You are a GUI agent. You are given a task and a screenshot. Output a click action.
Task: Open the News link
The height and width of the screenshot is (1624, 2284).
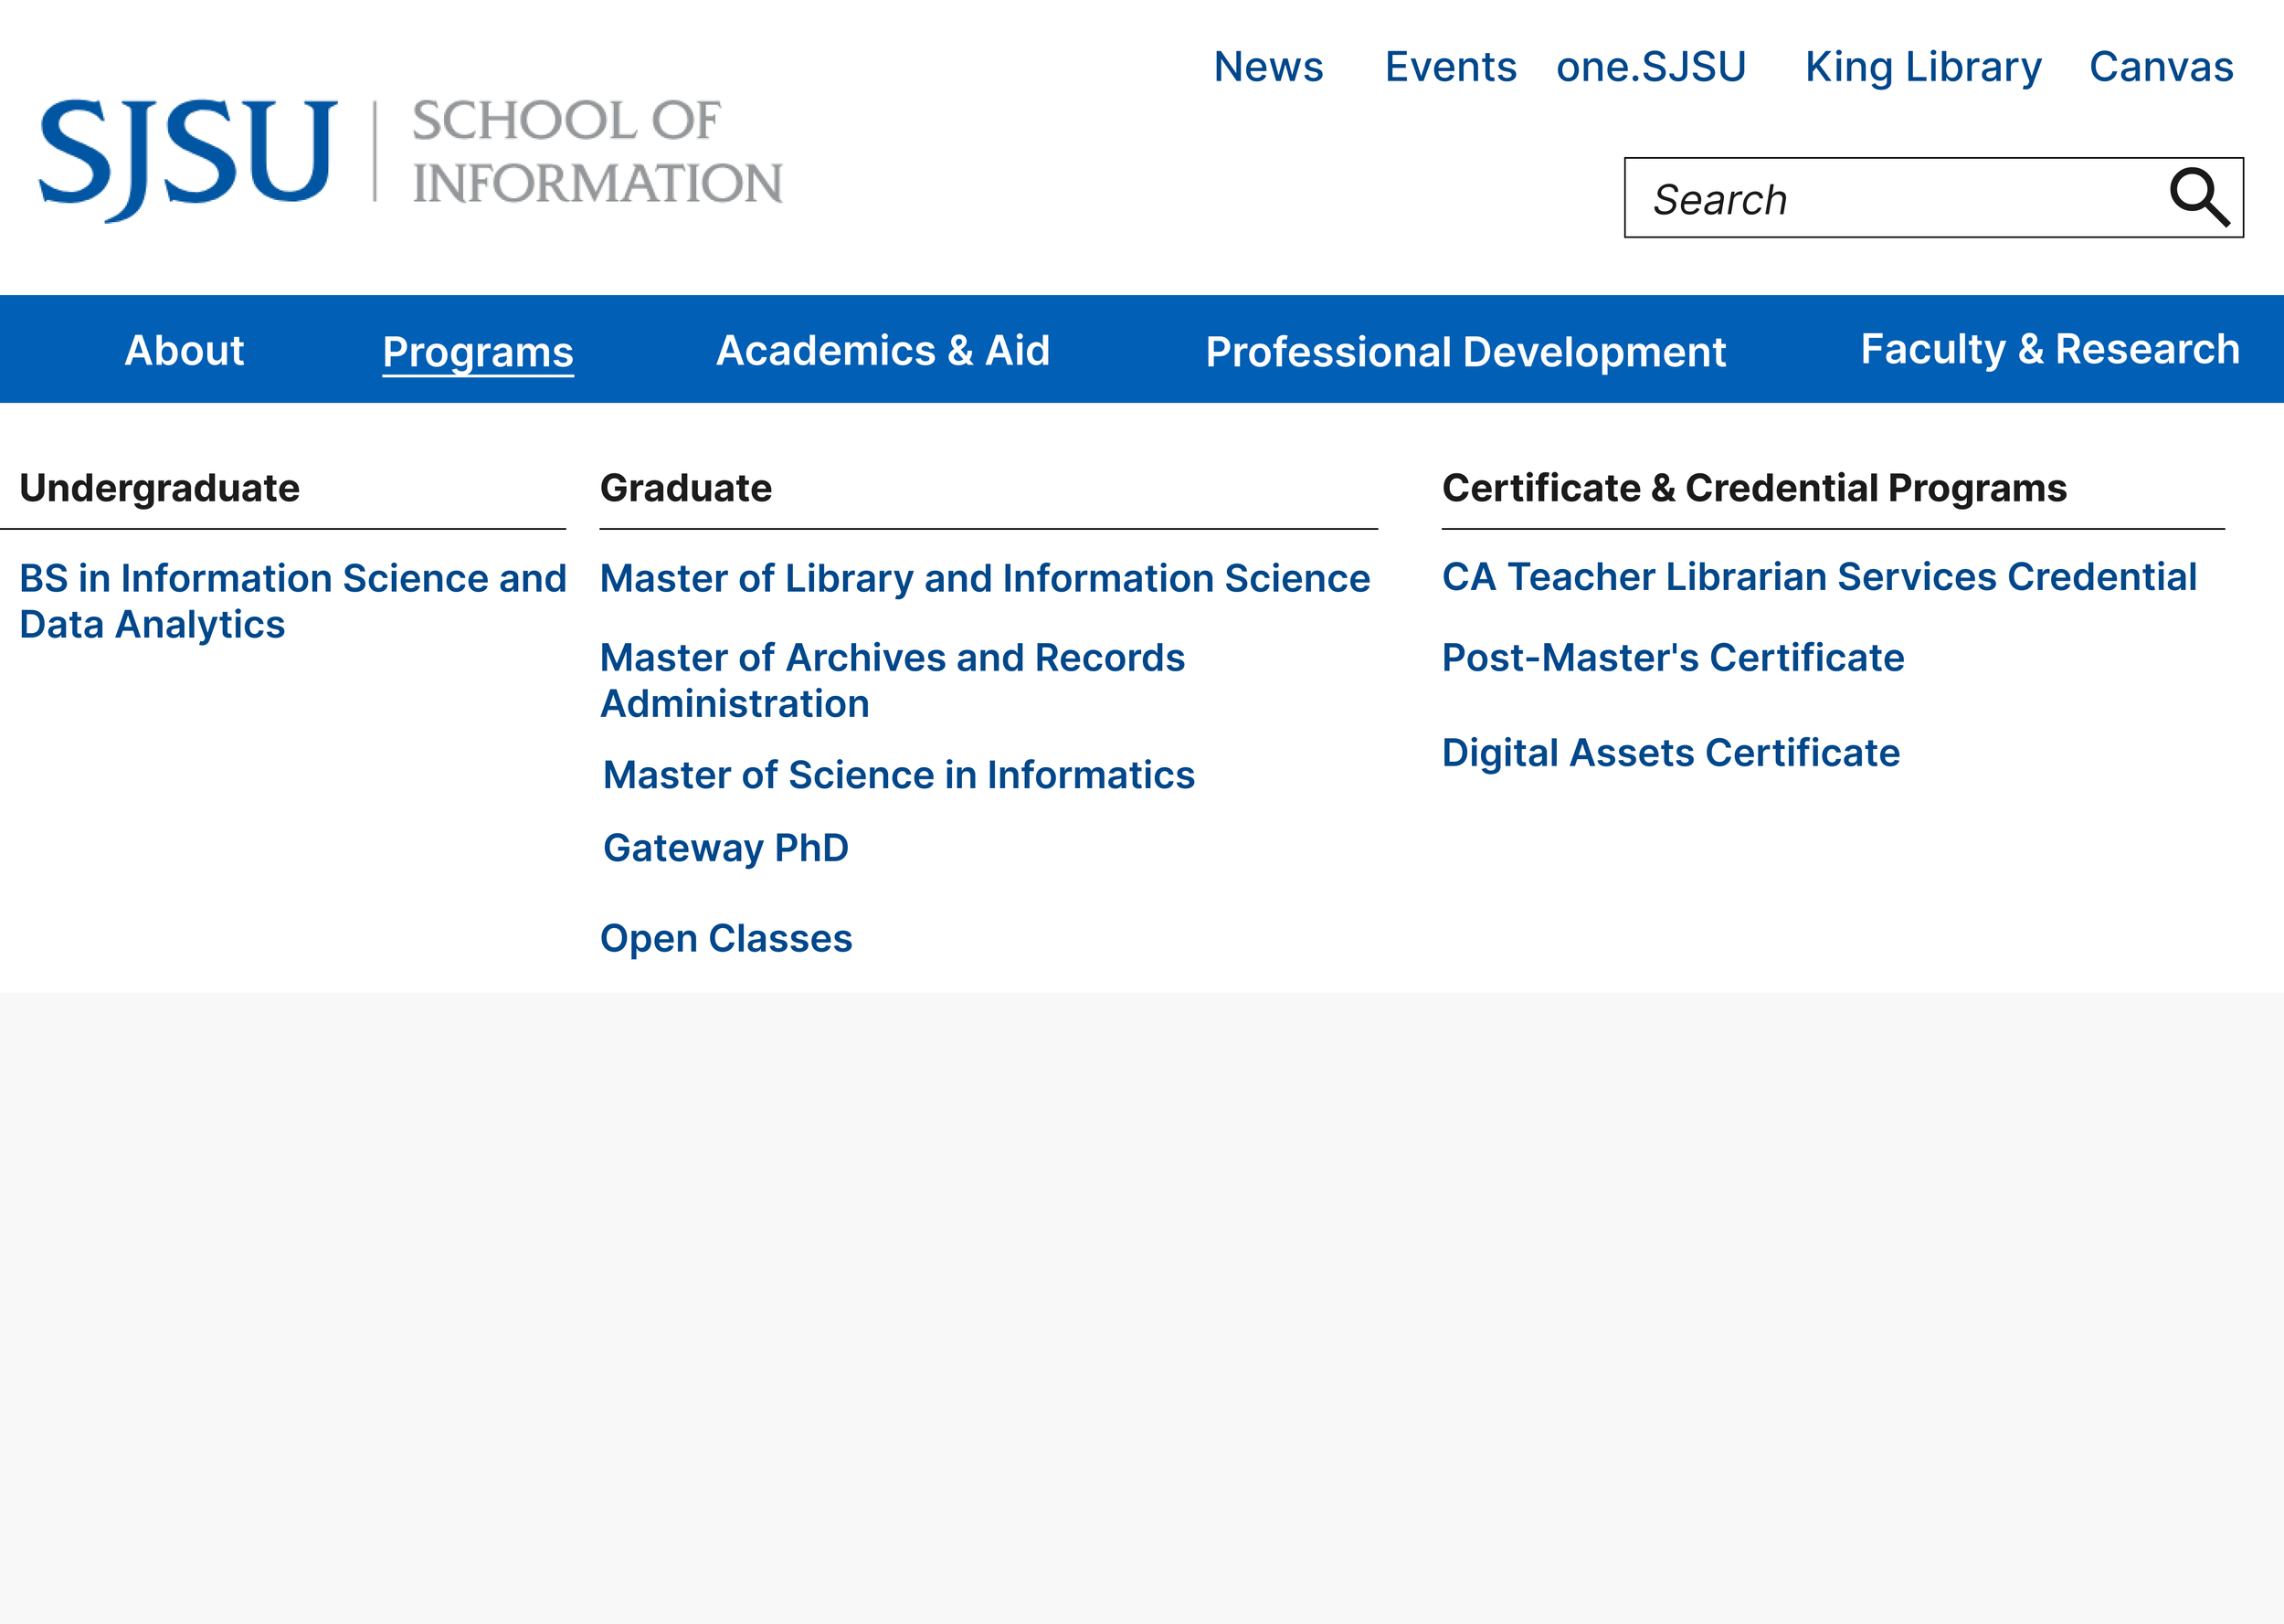click(x=1268, y=67)
